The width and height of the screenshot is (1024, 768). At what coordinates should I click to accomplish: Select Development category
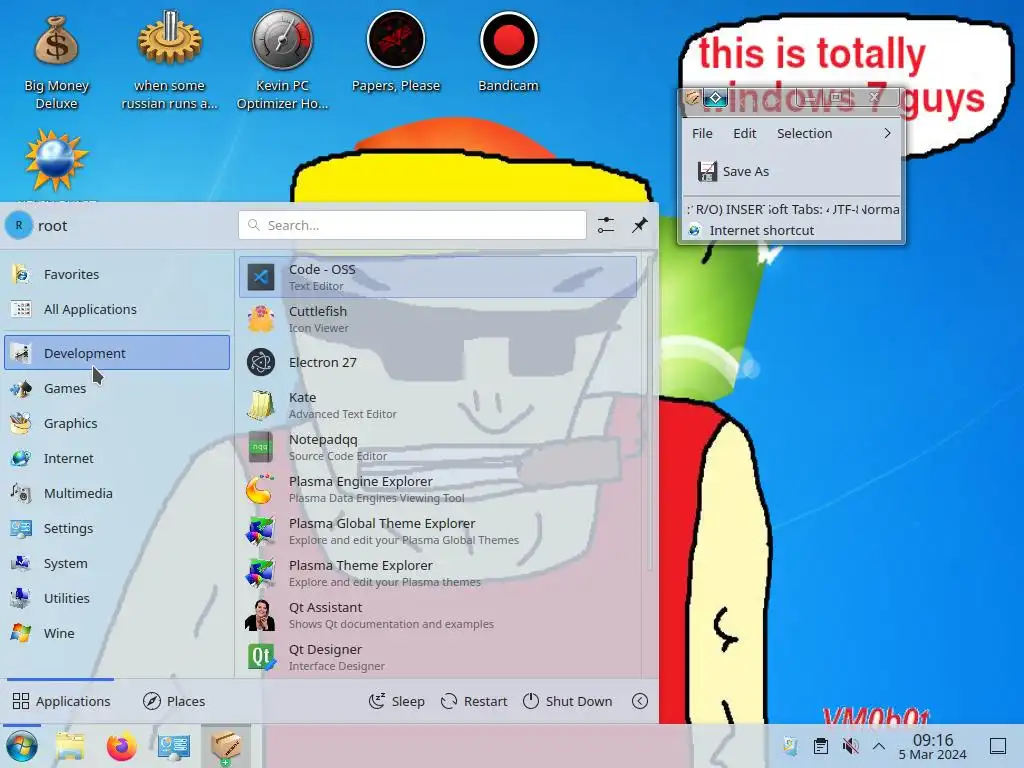point(117,353)
